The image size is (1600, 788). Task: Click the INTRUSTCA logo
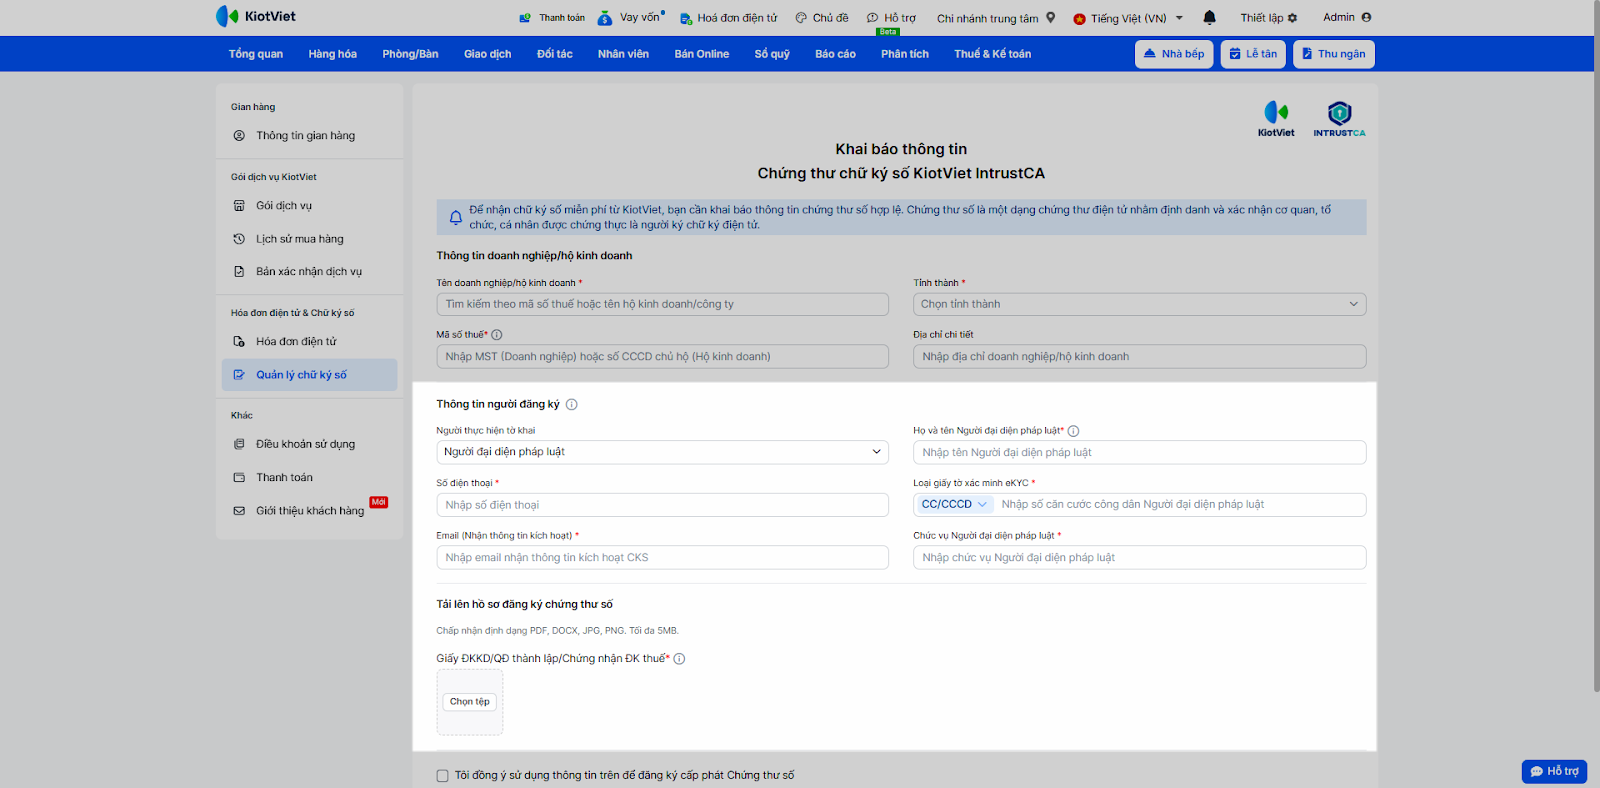(1339, 118)
